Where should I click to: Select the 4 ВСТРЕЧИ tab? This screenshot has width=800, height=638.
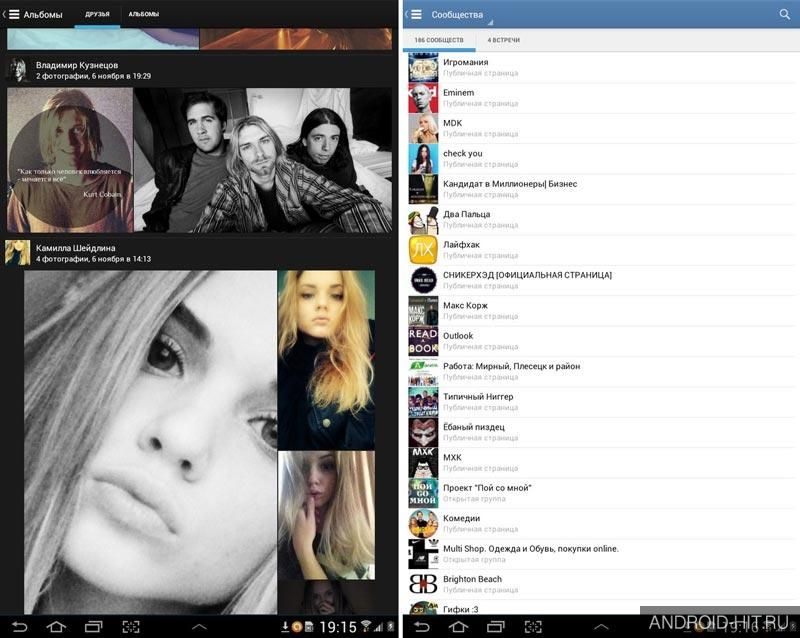pos(504,40)
